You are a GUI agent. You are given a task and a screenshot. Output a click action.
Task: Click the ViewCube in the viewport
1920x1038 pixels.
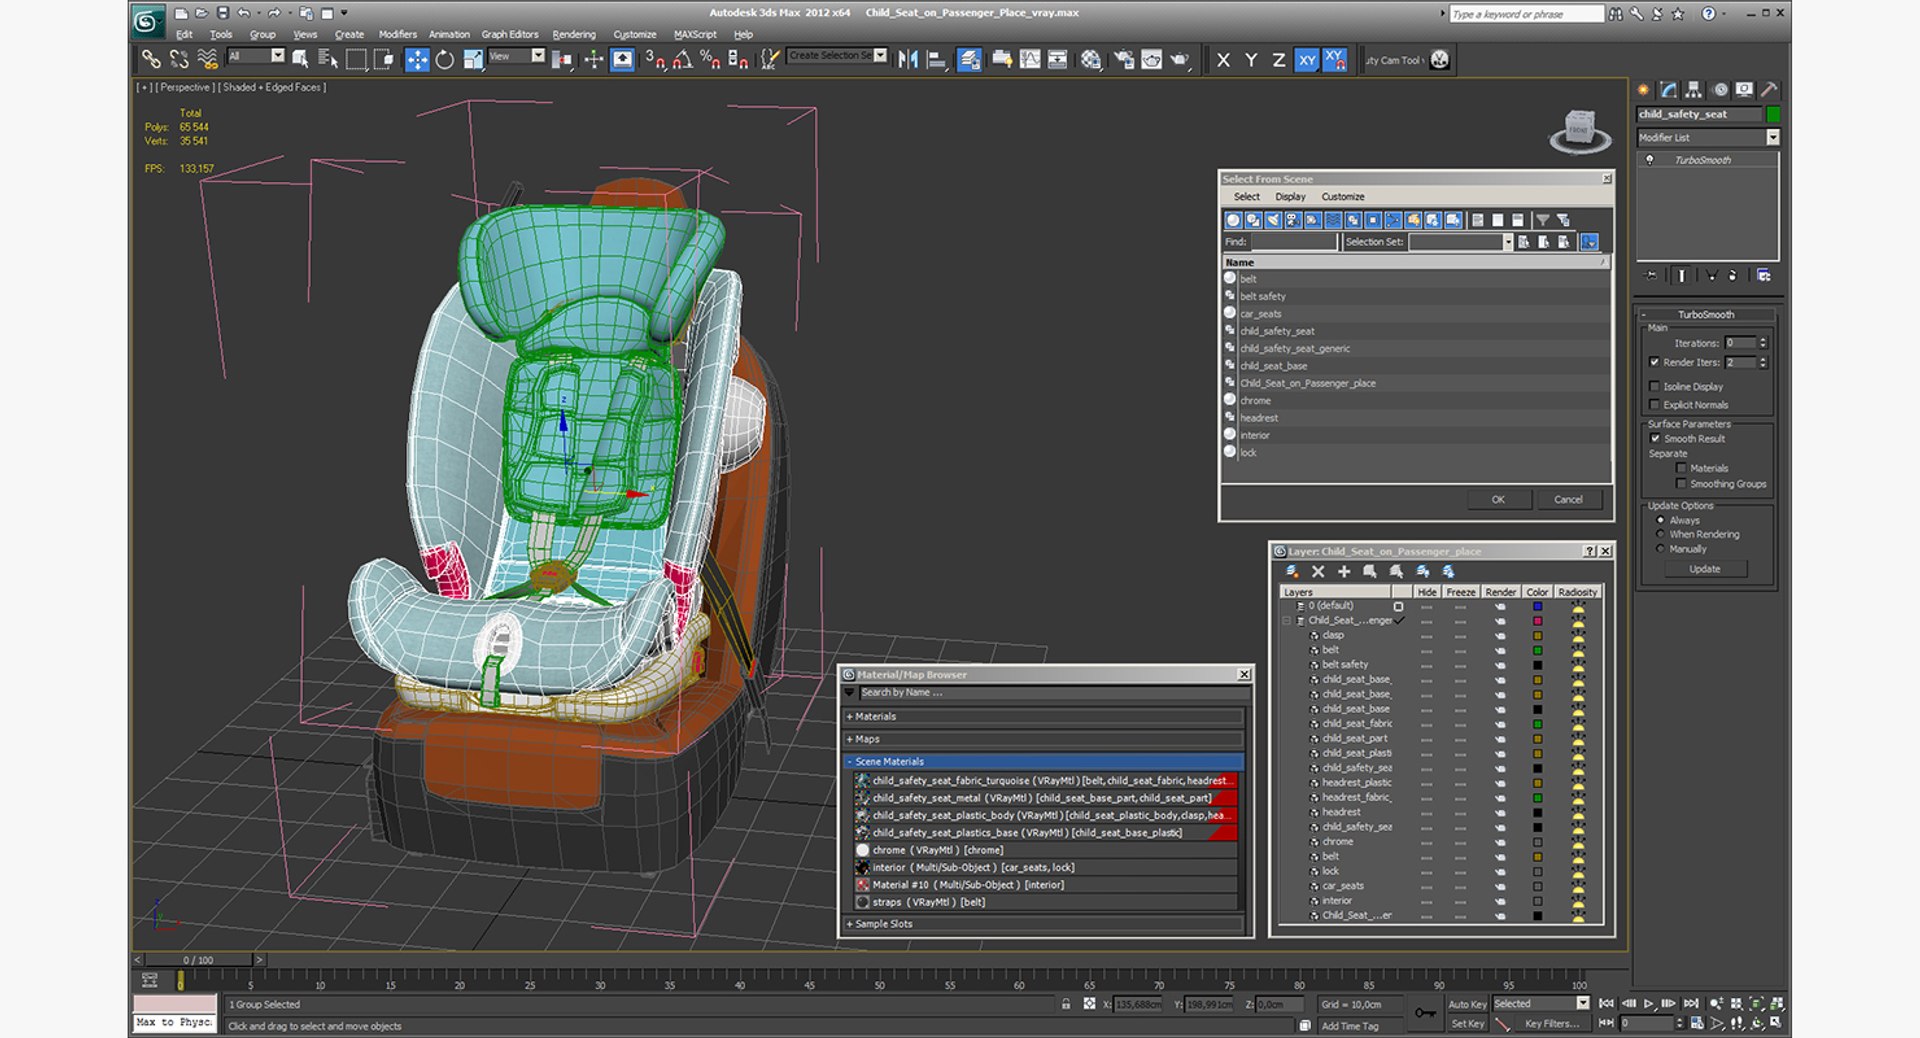pos(1580,131)
